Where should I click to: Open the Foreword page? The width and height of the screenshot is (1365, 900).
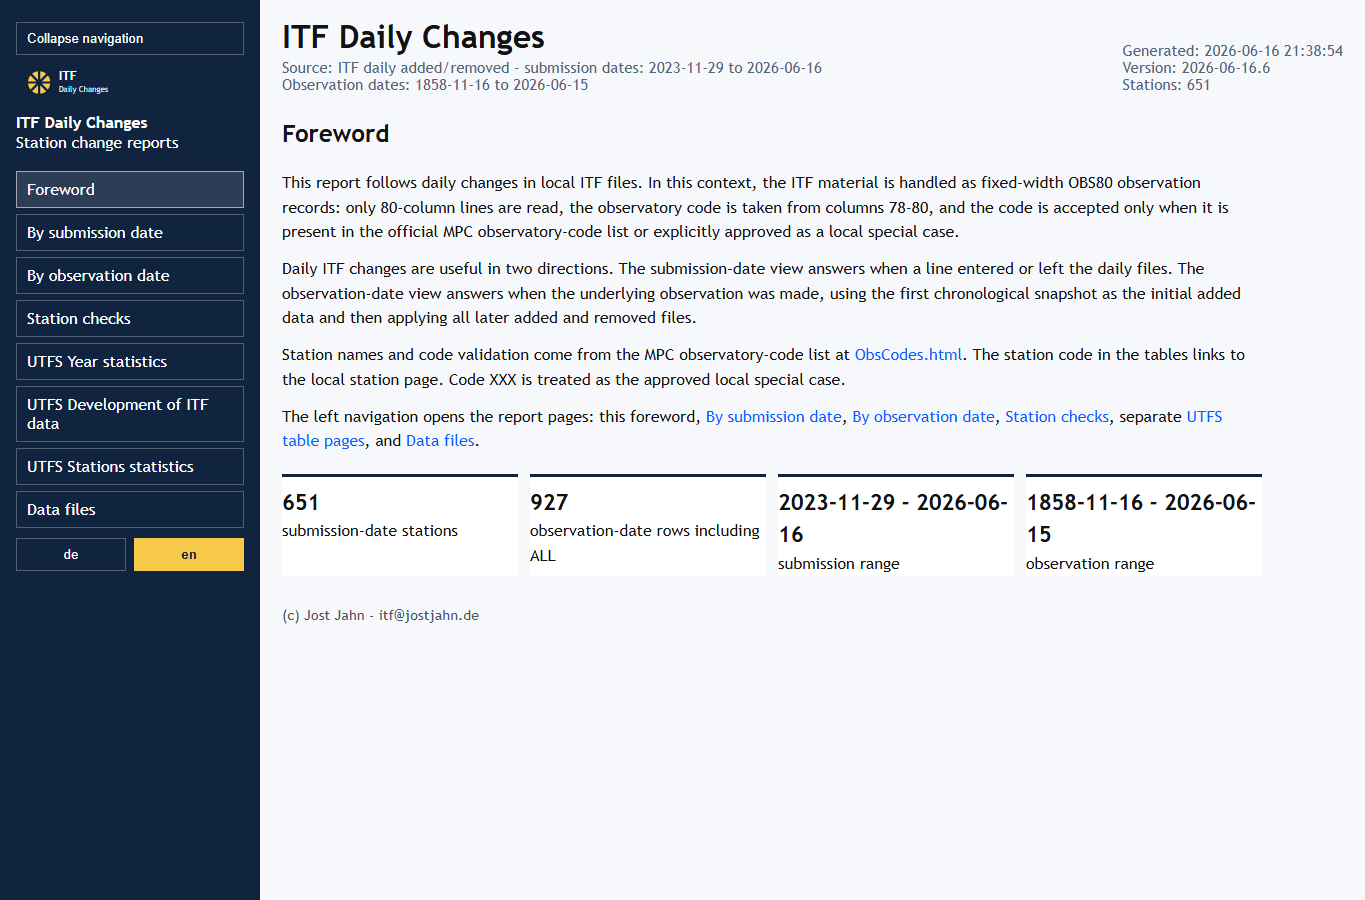click(130, 189)
